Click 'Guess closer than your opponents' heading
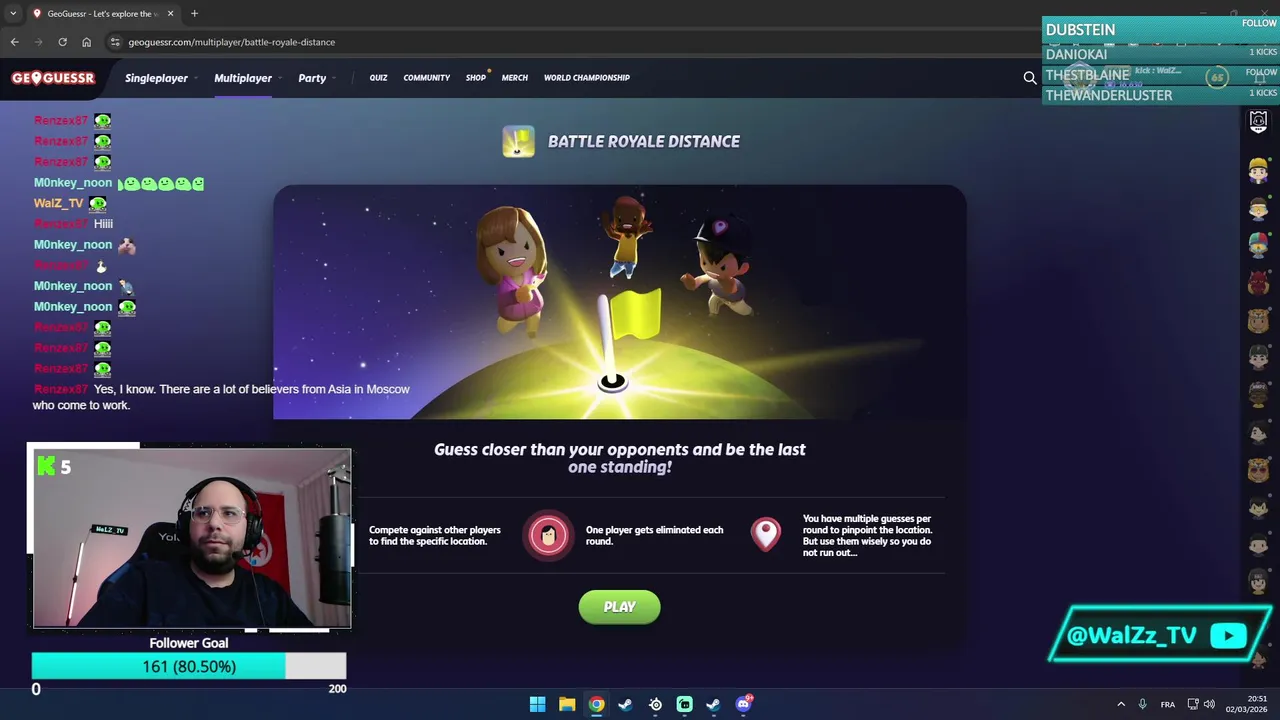 (620, 458)
